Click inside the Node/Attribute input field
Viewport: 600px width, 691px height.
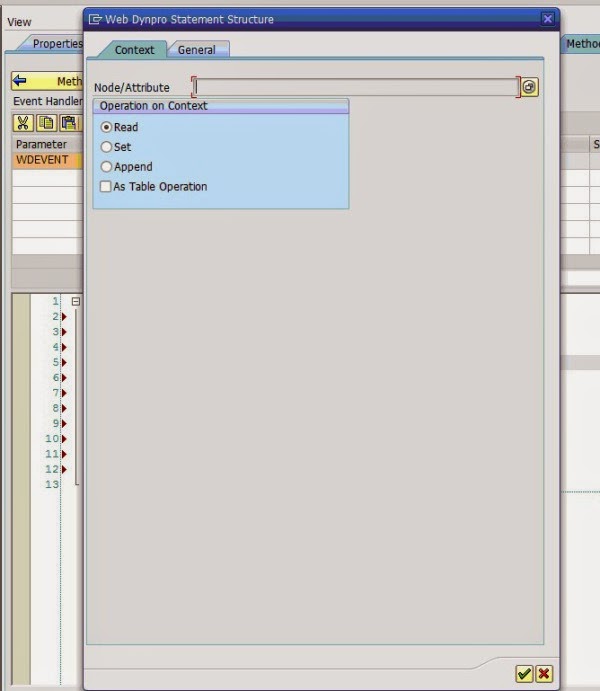355,88
